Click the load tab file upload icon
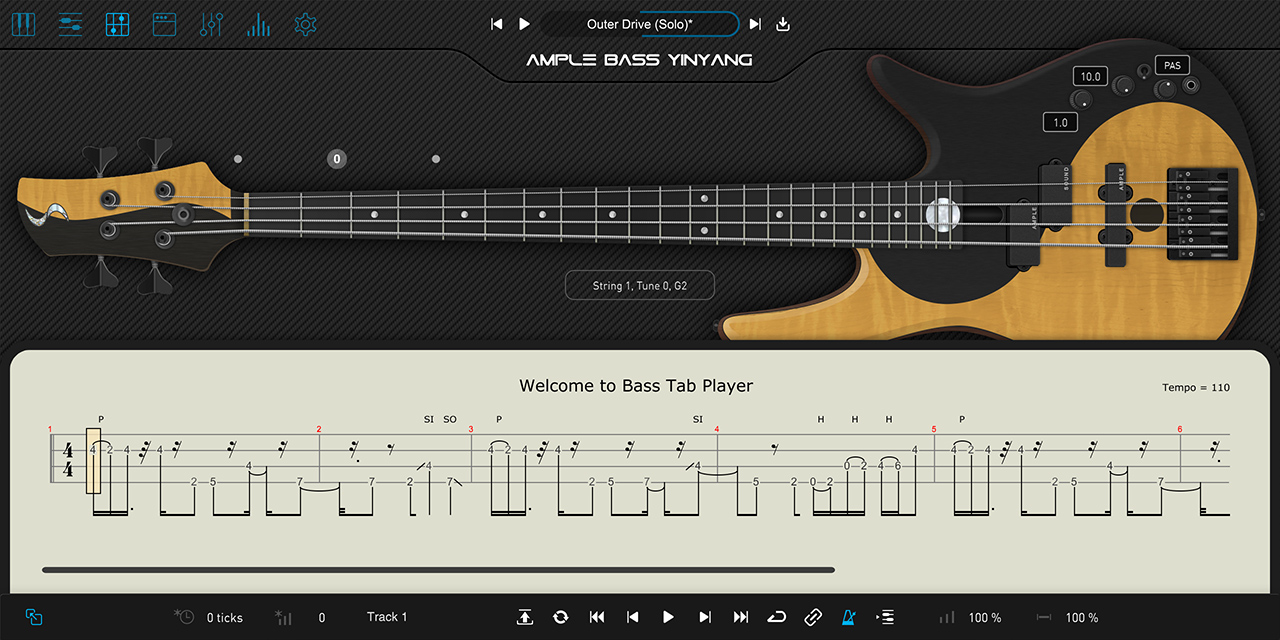 pyautogui.click(x=525, y=617)
